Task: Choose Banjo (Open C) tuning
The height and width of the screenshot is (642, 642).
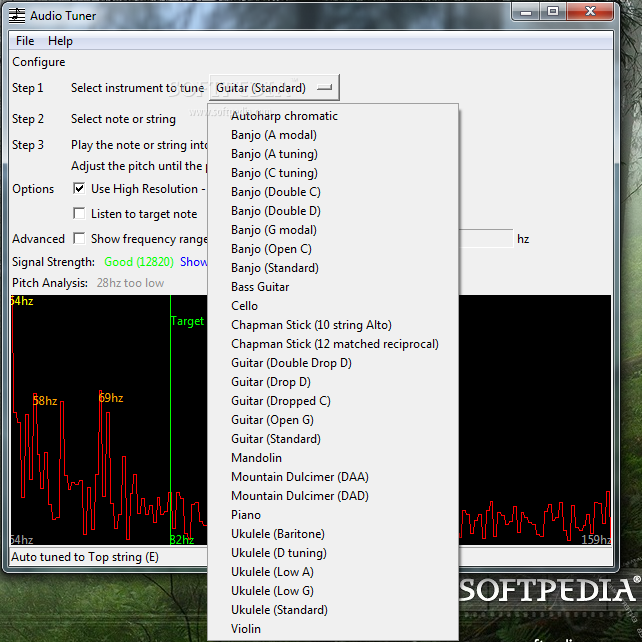Action: tap(333, 249)
